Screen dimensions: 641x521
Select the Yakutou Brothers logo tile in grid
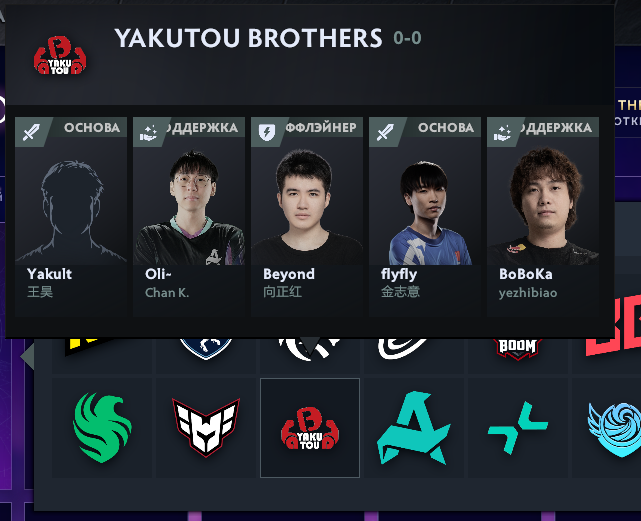(310, 428)
